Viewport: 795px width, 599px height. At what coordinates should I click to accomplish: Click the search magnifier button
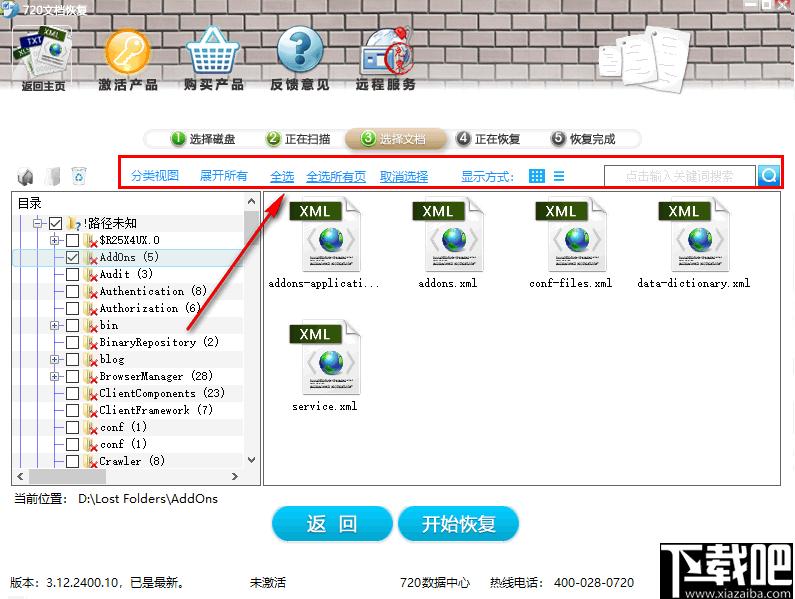pos(769,176)
